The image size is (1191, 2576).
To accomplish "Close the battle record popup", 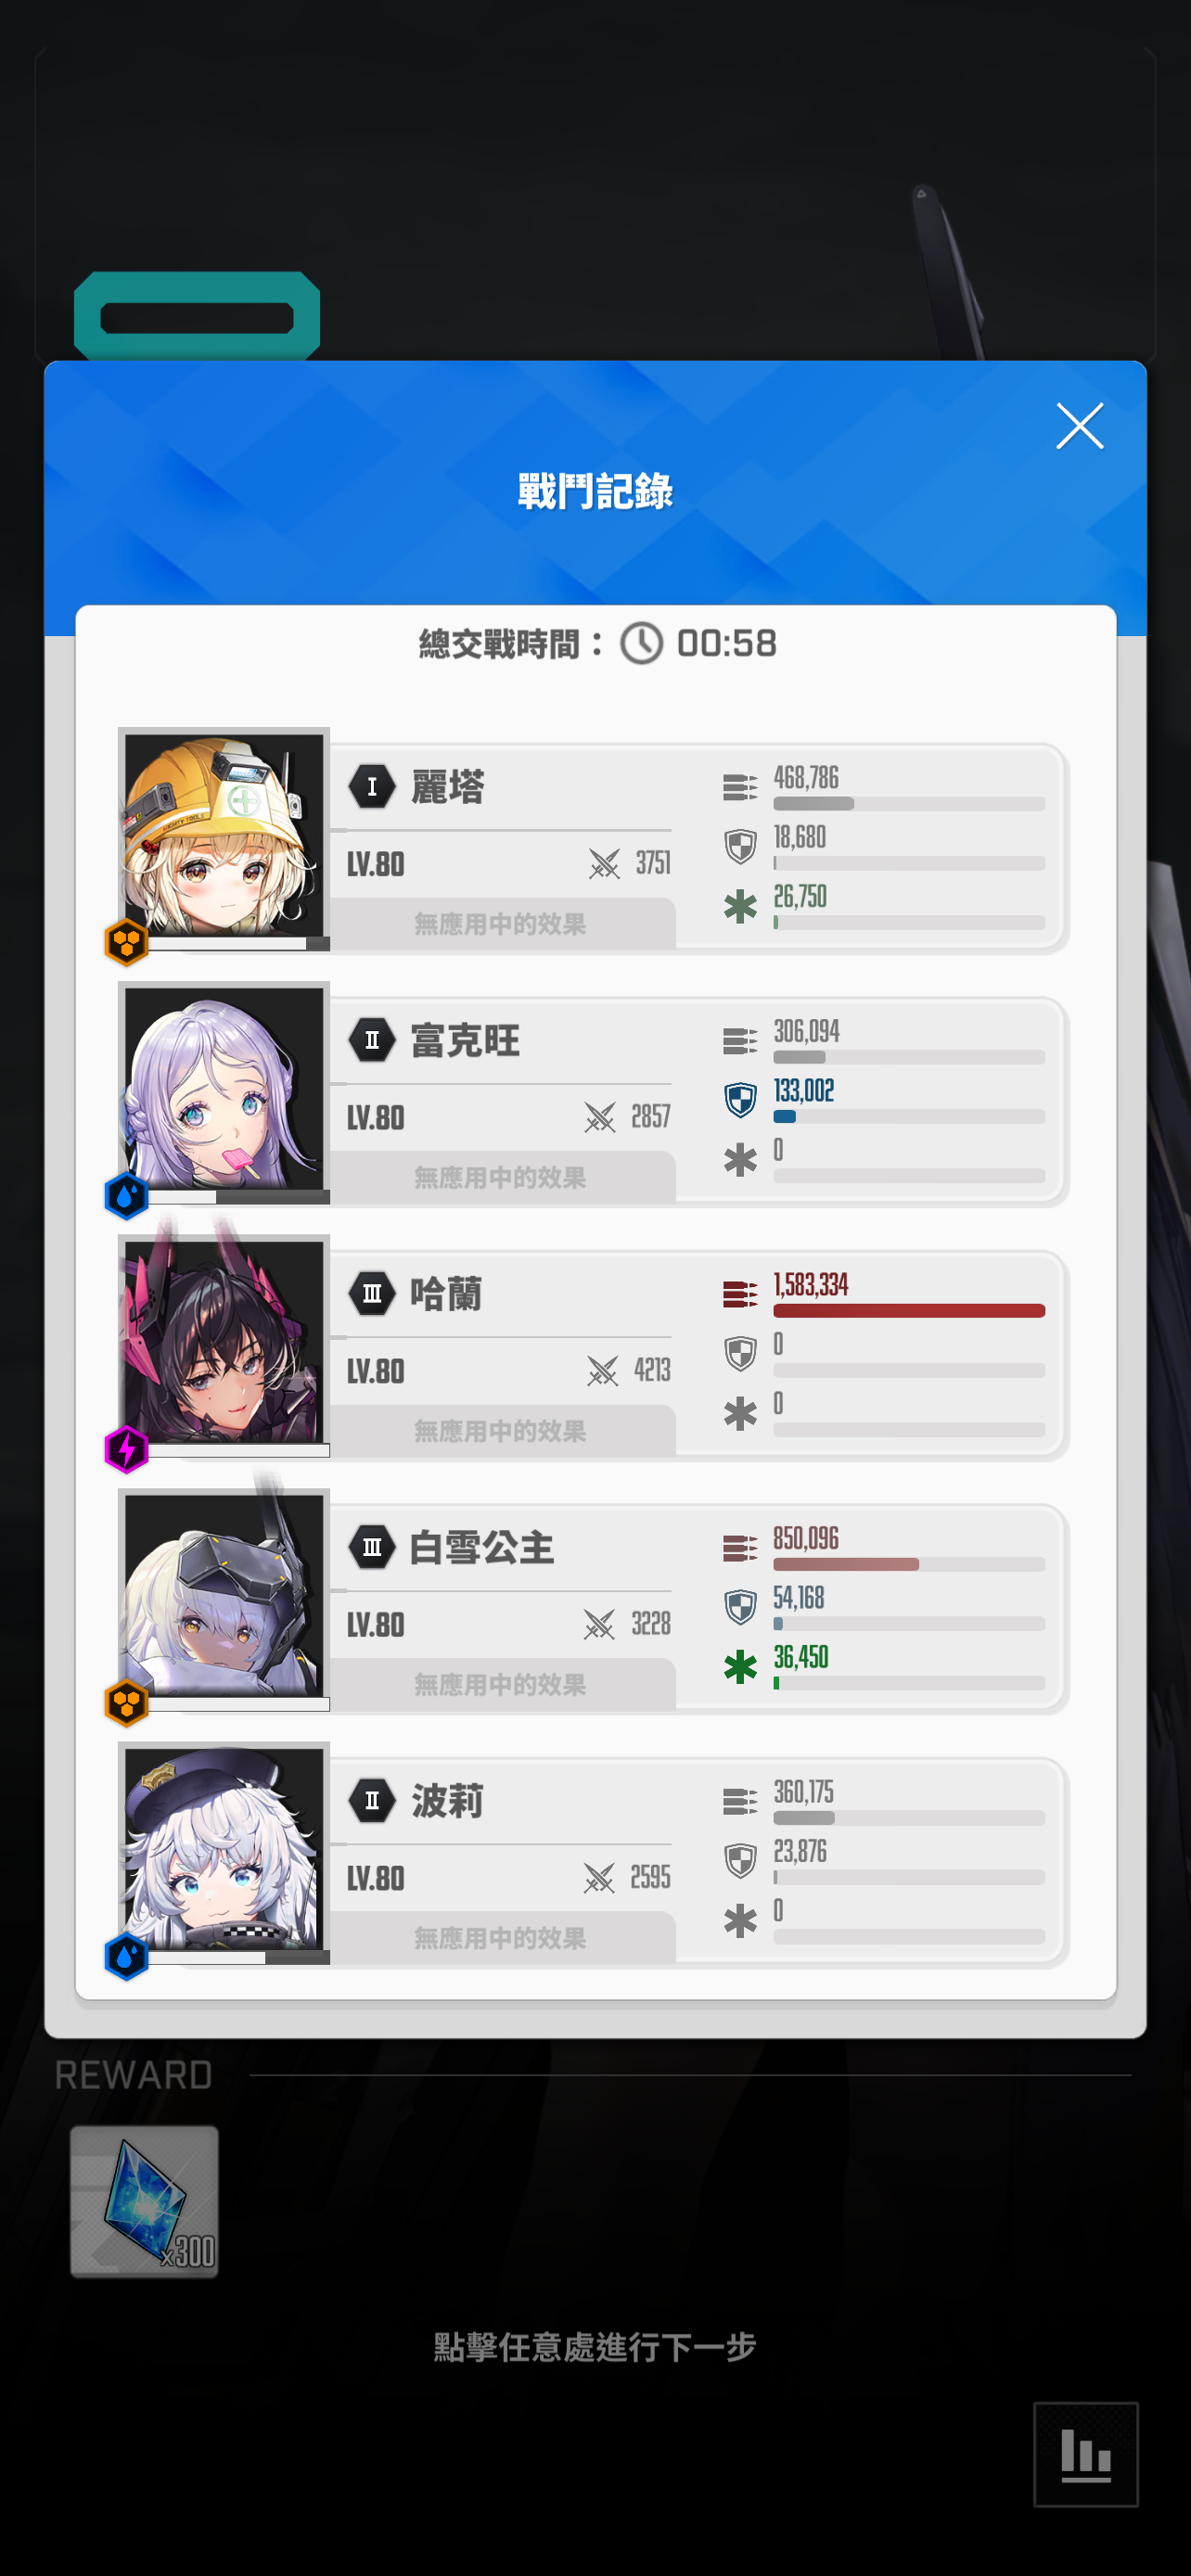I will 1079,427.
